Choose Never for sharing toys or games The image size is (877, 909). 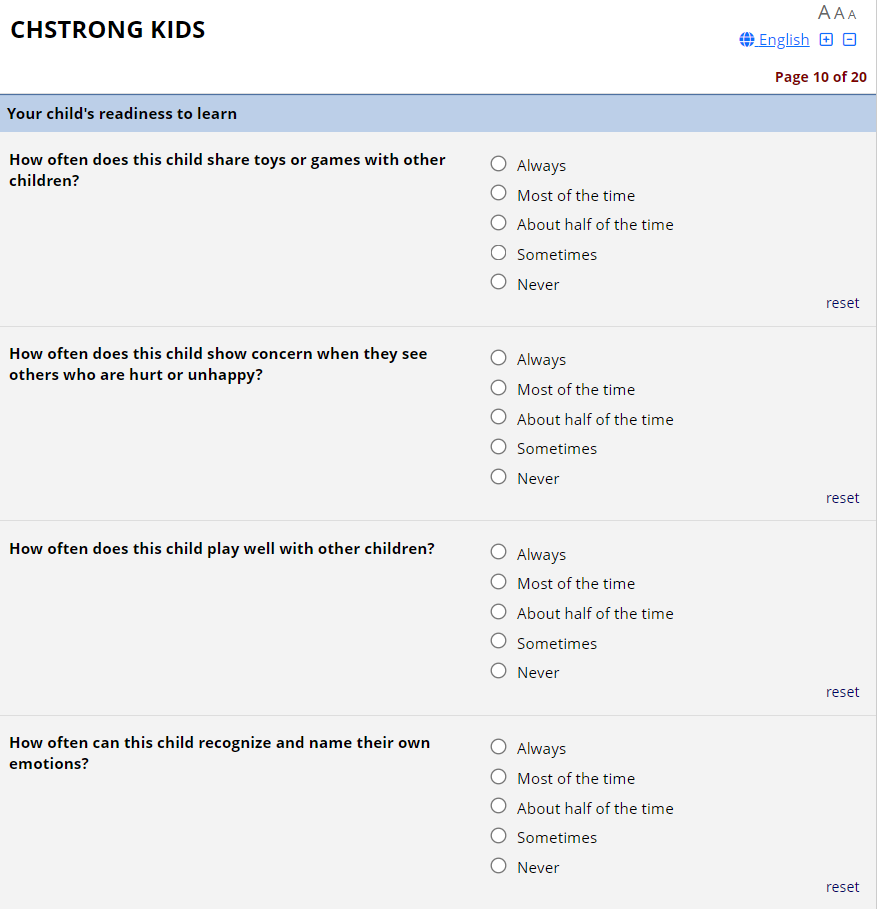click(499, 282)
